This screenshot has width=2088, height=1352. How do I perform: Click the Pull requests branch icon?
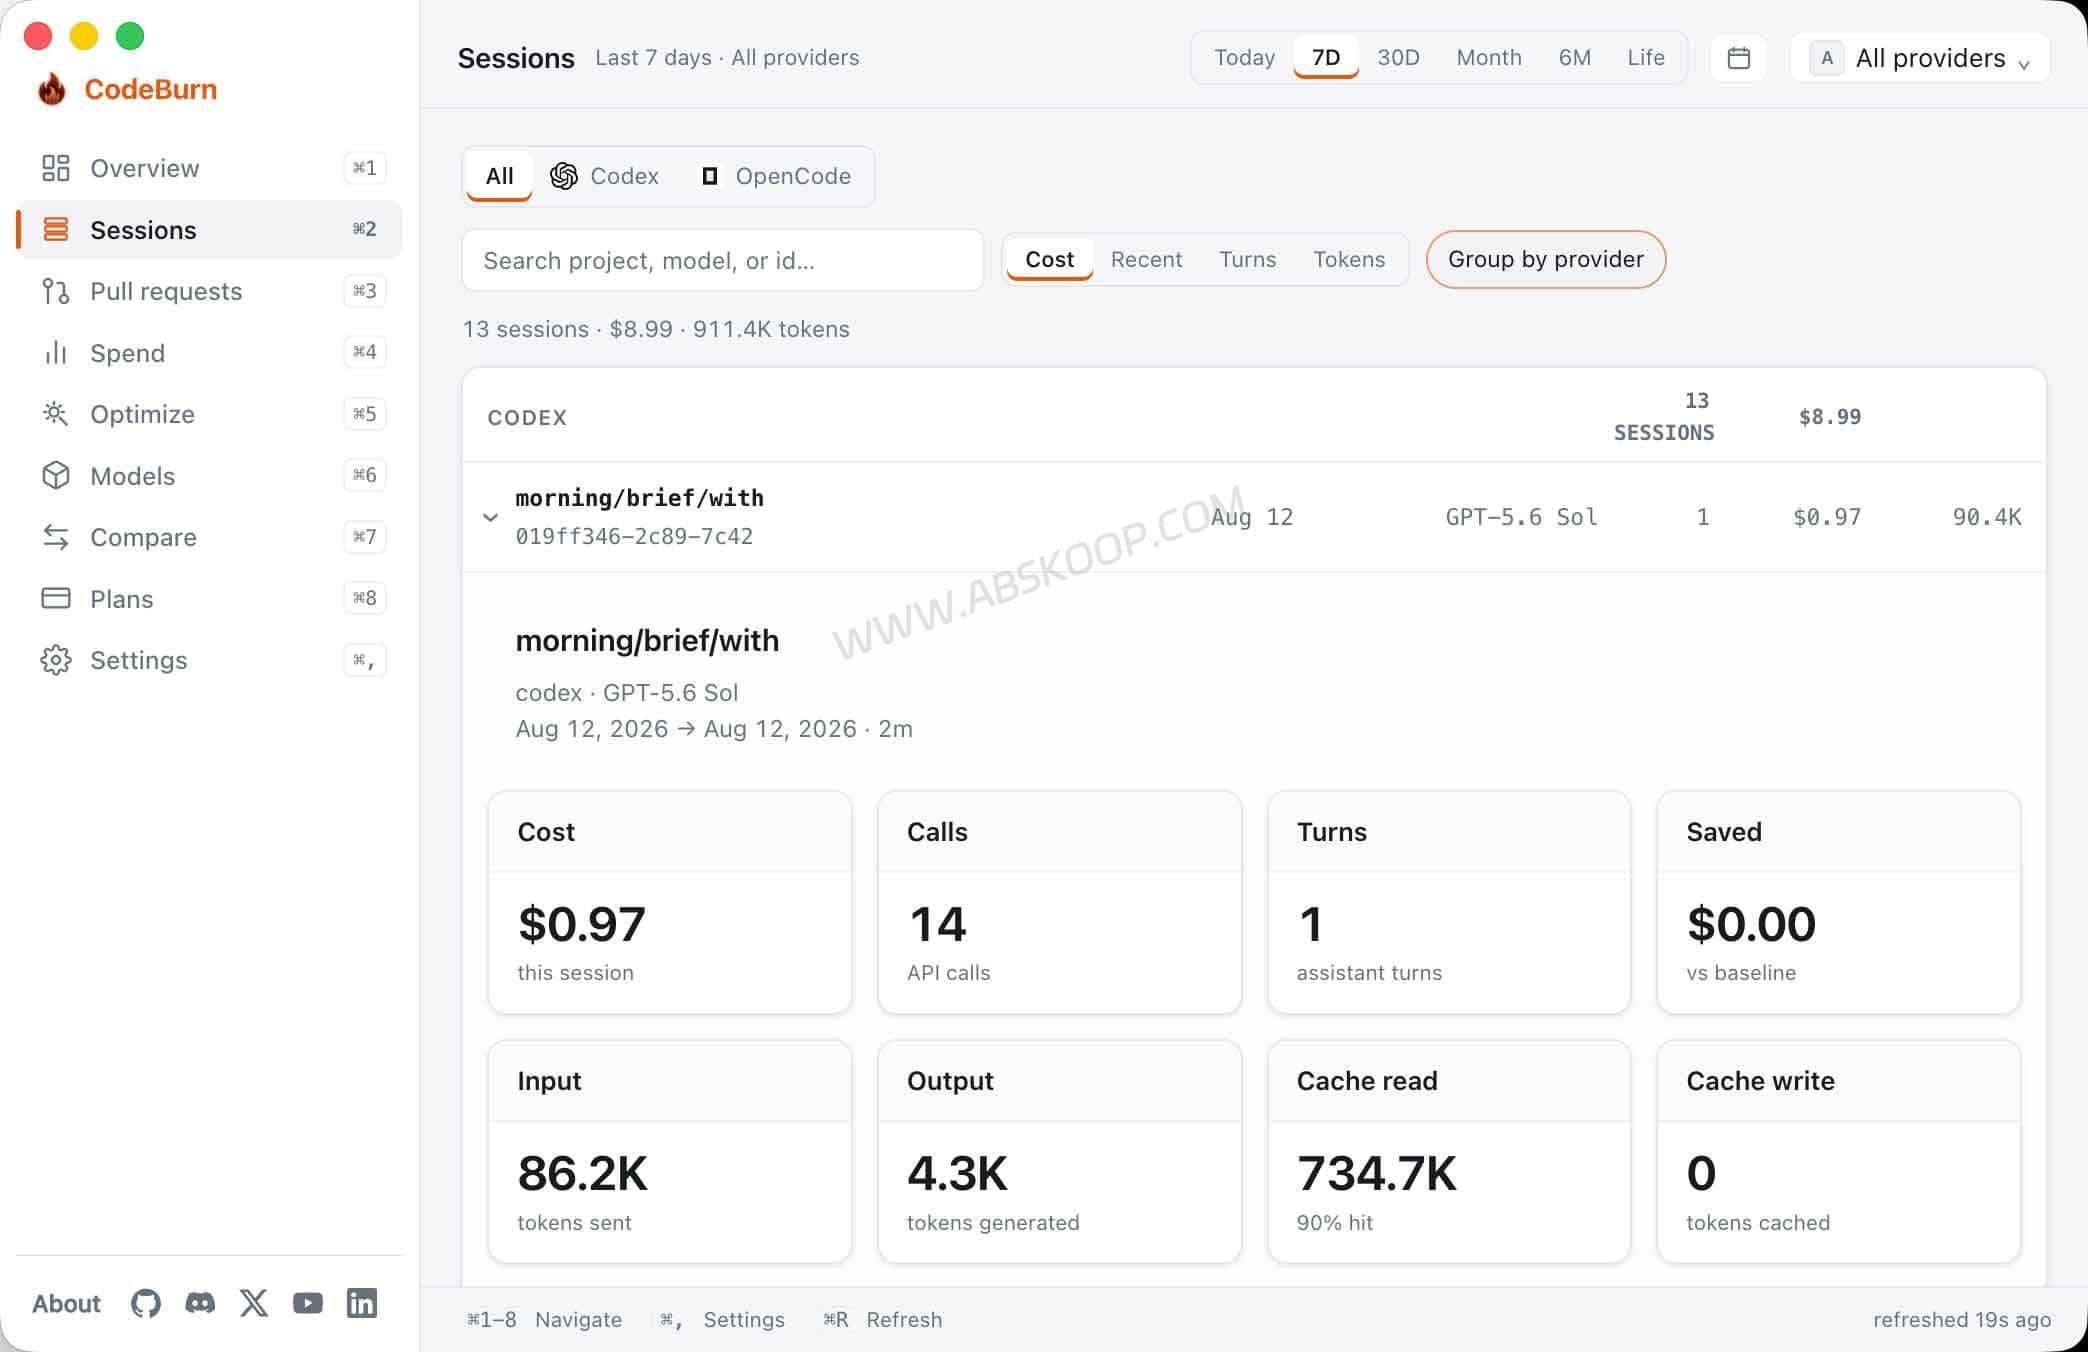tap(56, 291)
